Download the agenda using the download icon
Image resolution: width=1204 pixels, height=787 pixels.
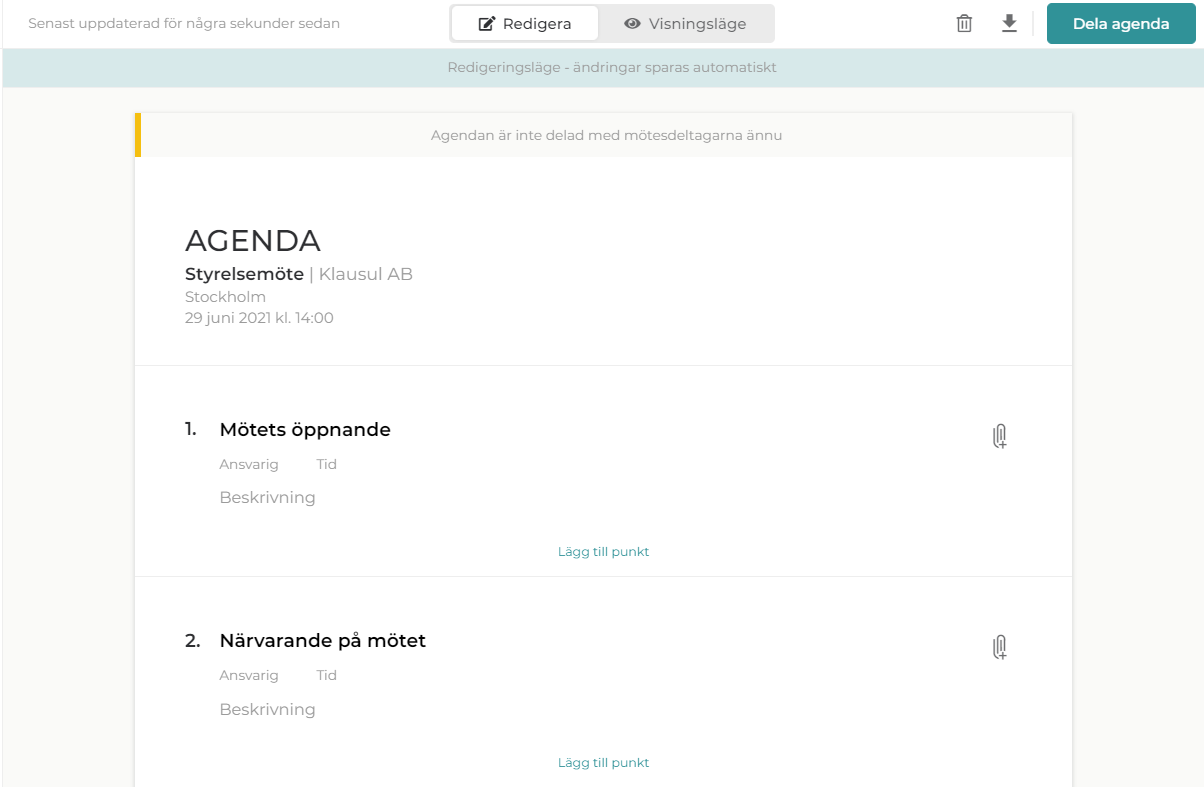1009,24
